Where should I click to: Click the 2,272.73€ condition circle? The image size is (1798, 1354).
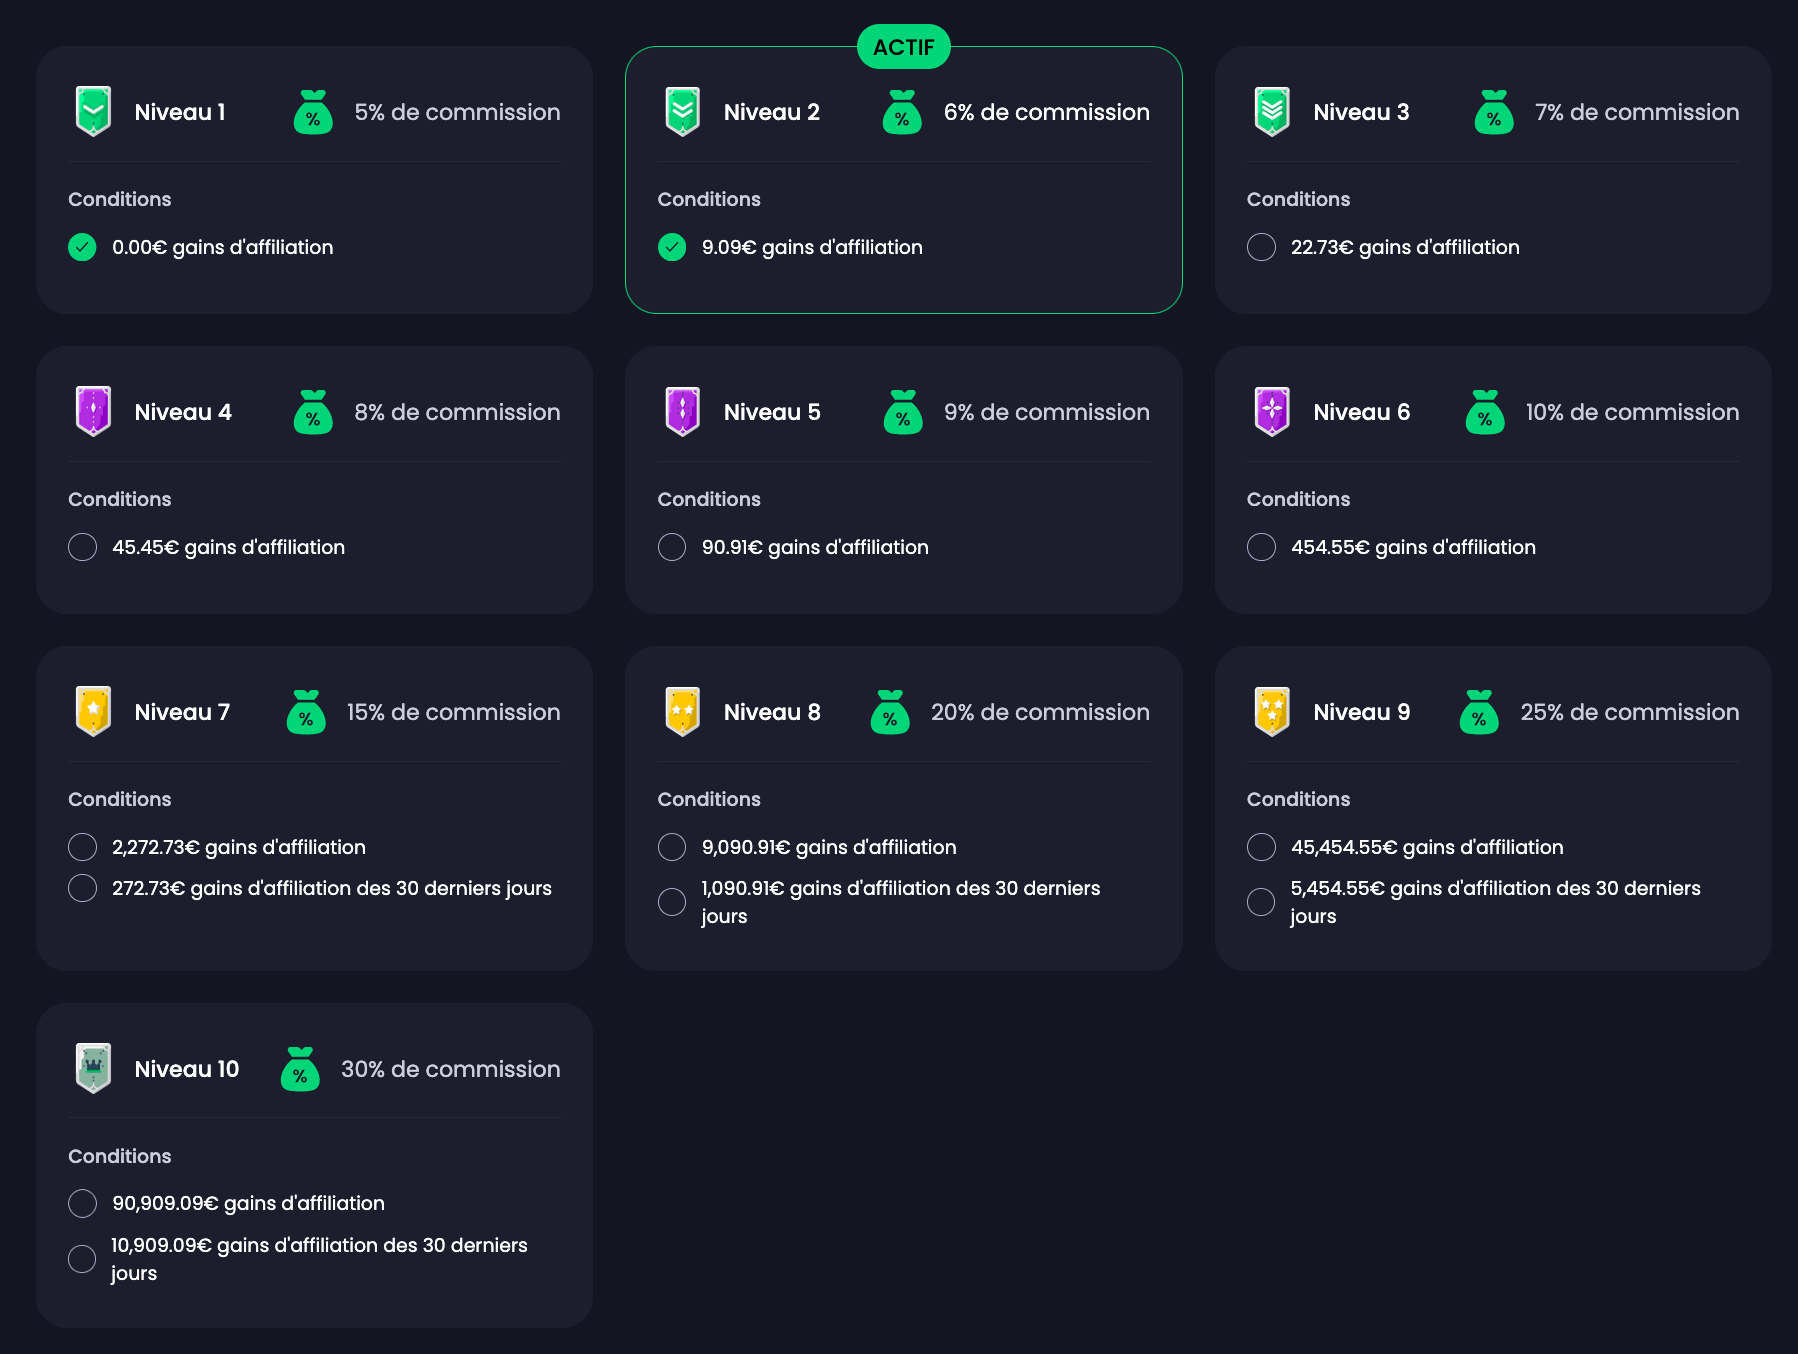(x=82, y=847)
